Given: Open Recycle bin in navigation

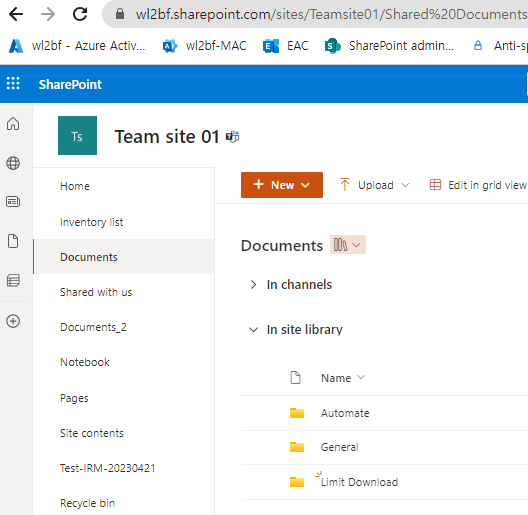Looking at the screenshot, I should (x=87, y=503).
